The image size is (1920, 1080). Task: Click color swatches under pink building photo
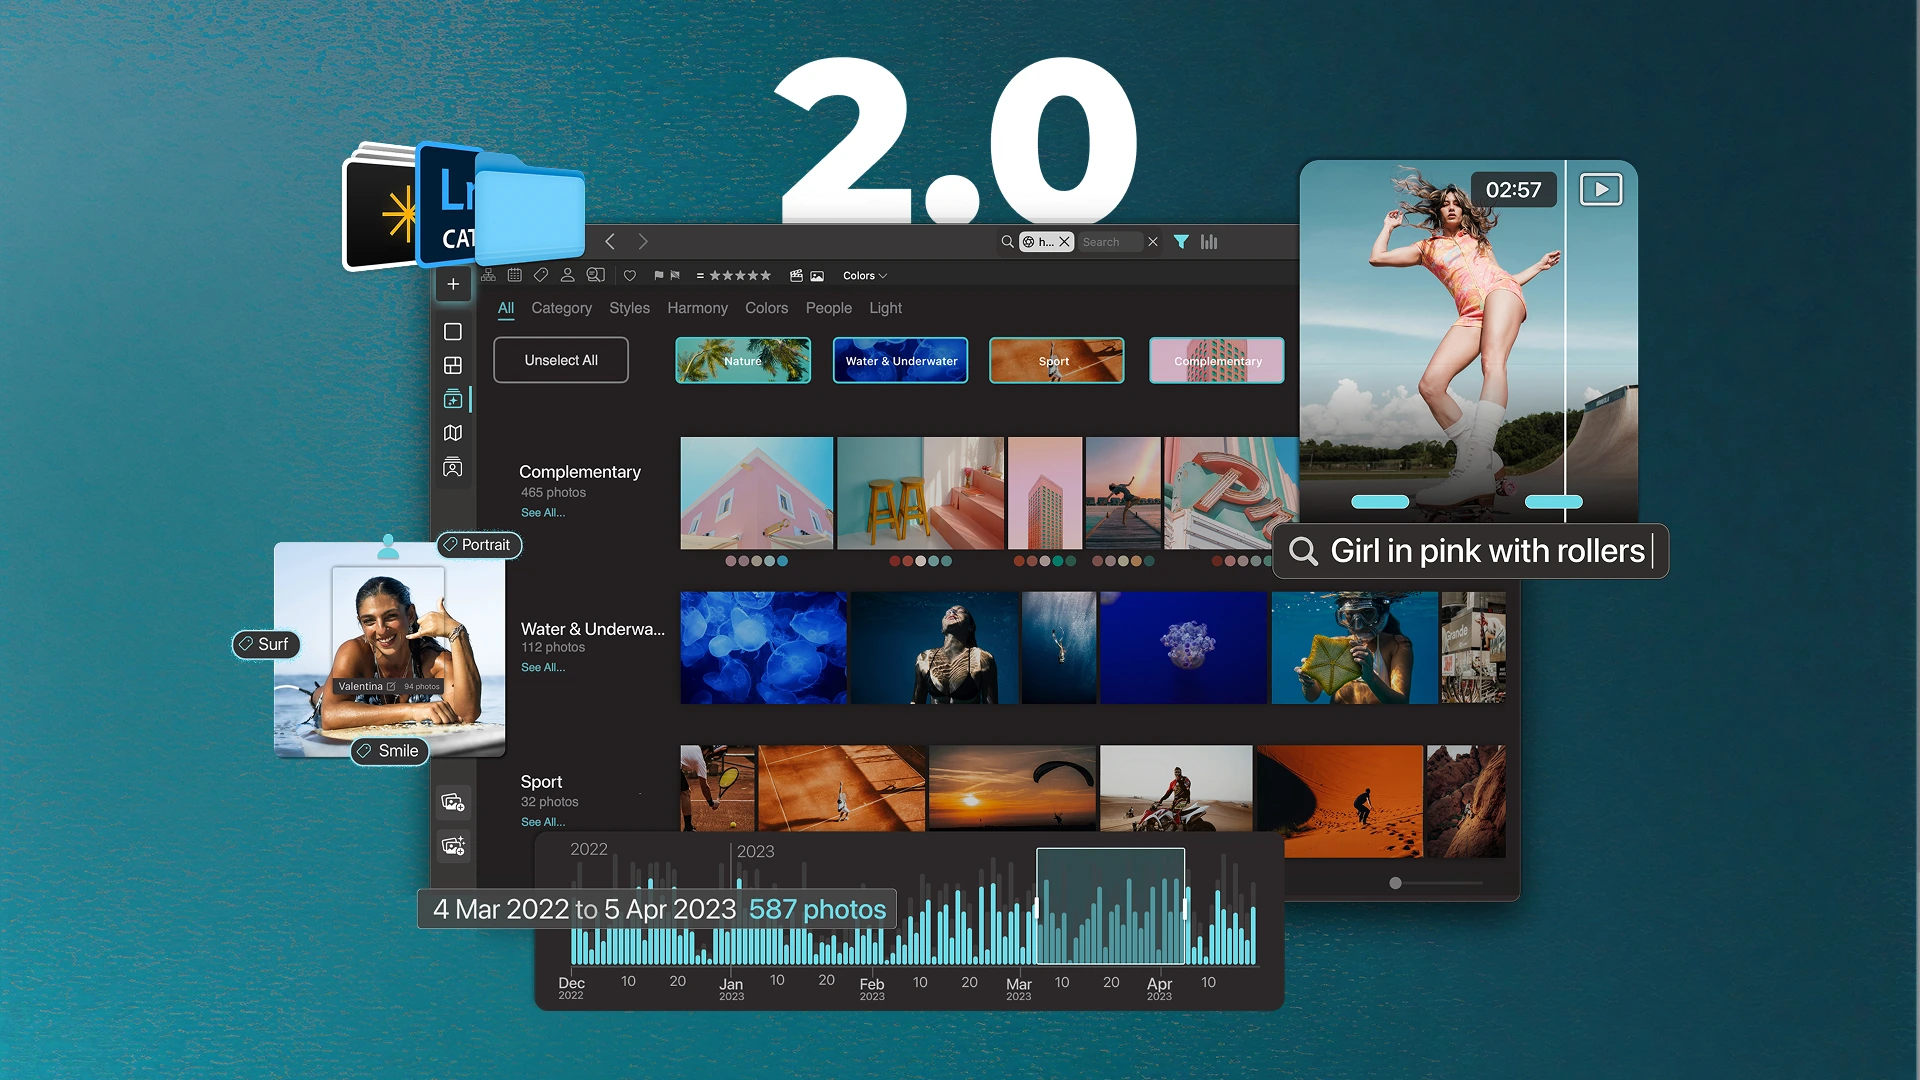coord(757,561)
